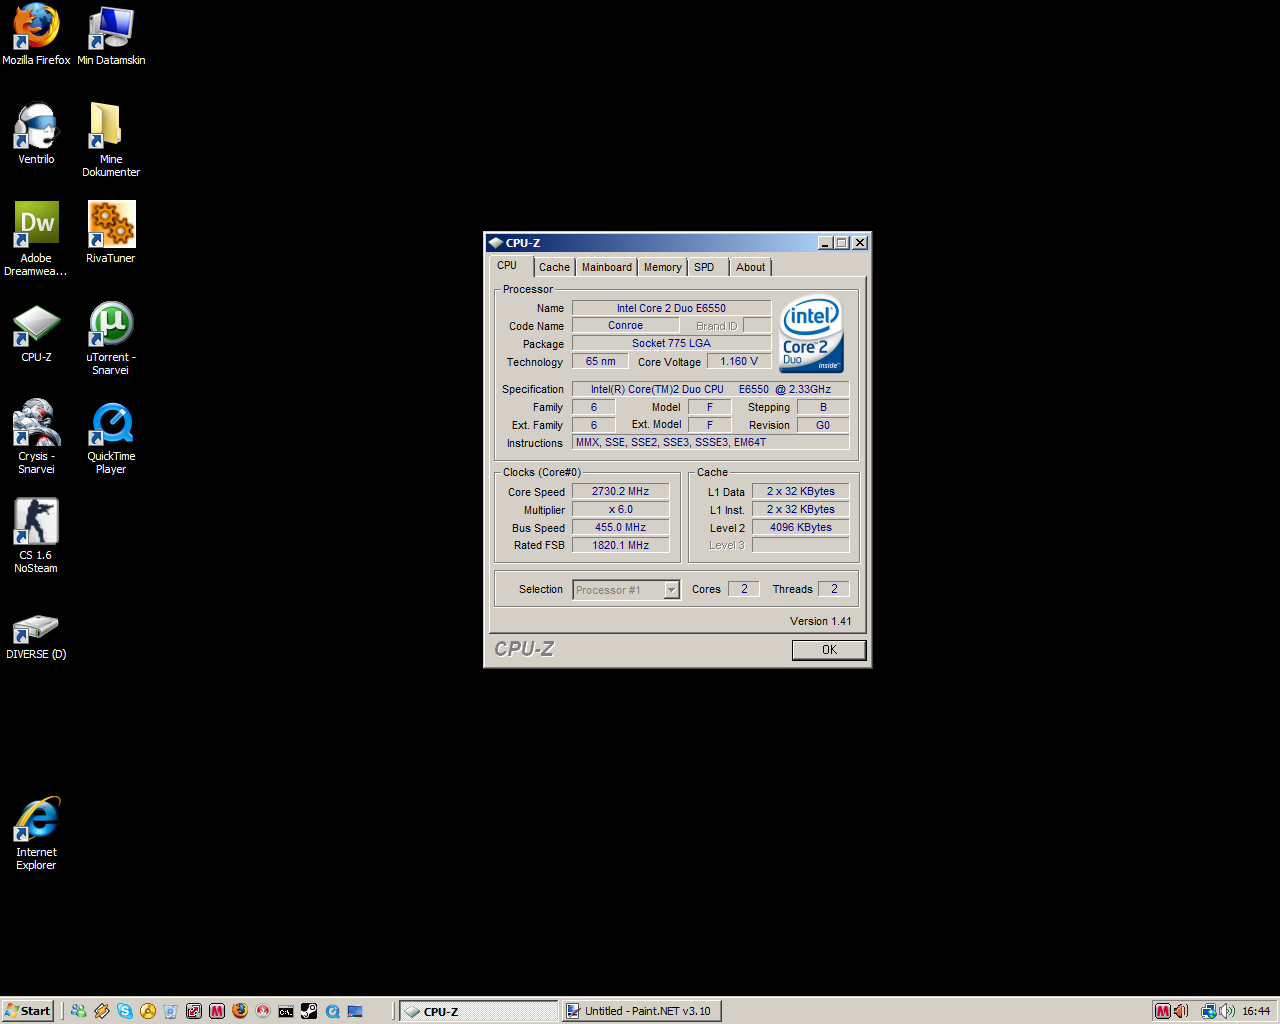The width and height of the screenshot is (1280, 1024).
Task: Click Level 2 cache value 4096 KBytes
Action: click(801, 528)
